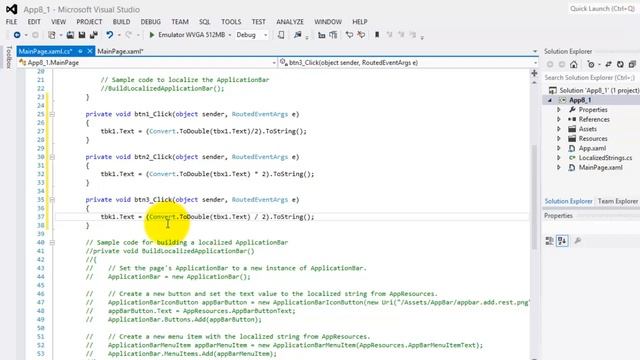Start debugging with the green play icon
Screen dimensions: 640x360
click(x=152, y=35)
